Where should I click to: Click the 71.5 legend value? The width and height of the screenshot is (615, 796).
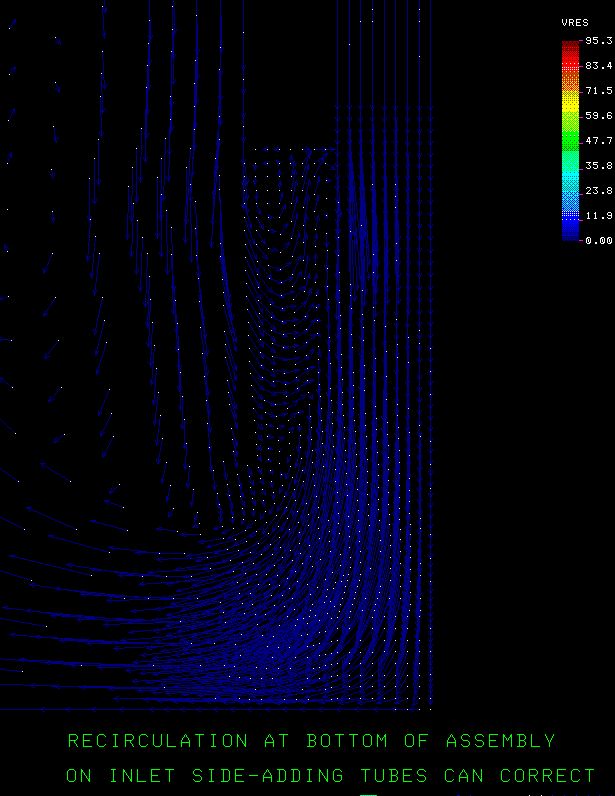[599, 90]
